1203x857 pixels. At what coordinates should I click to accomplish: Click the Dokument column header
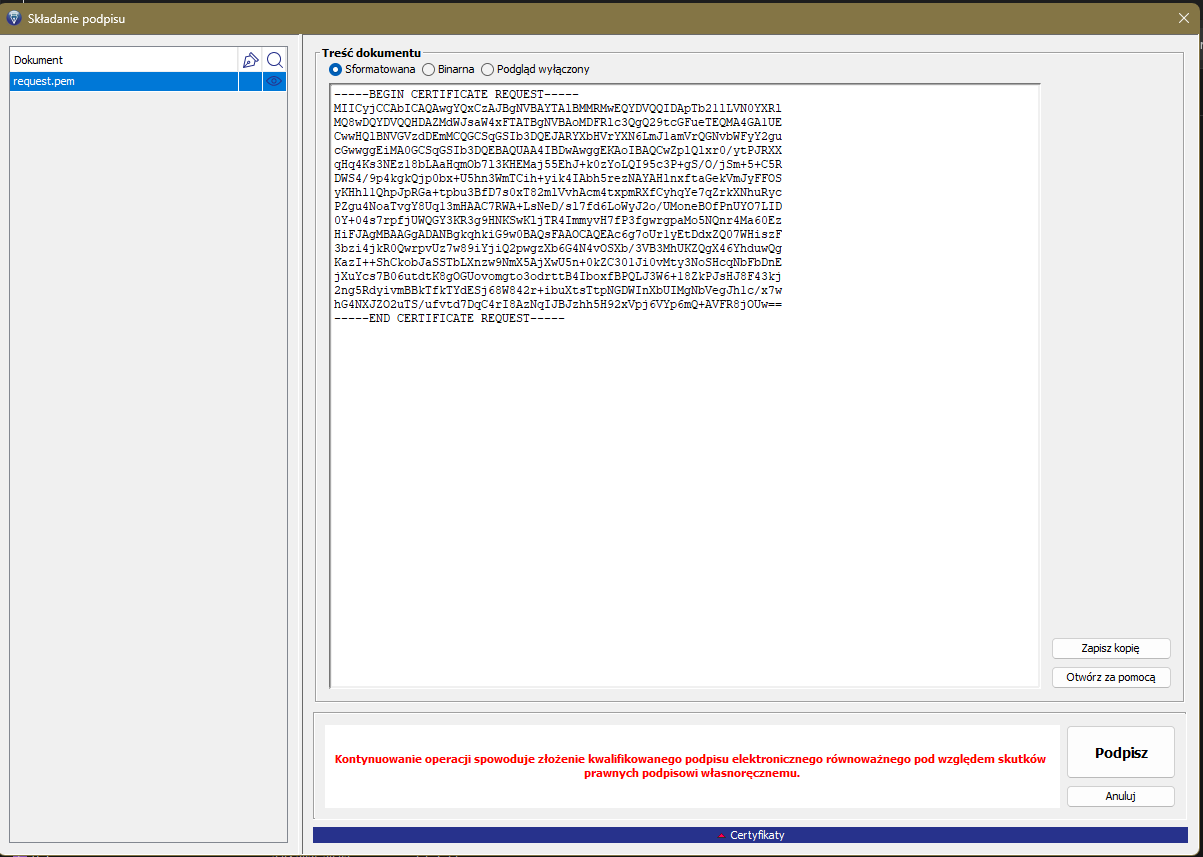coord(120,60)
